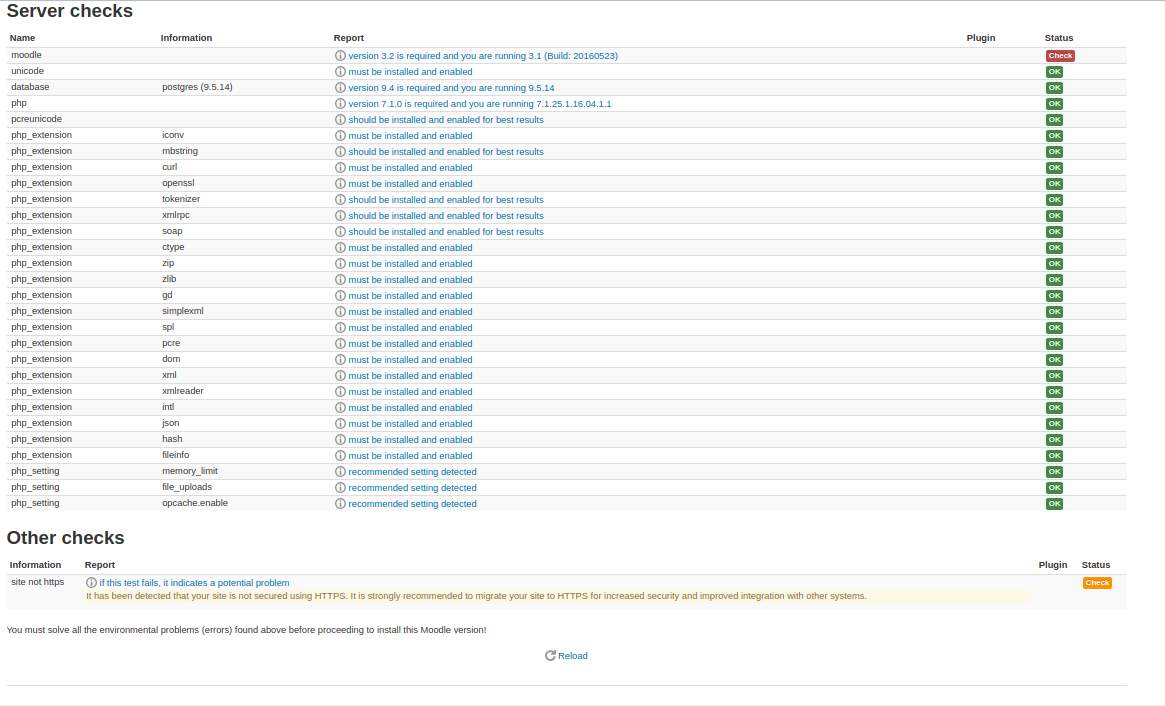The image size is (1165, 706).
Task: Click the info icon in the dom row
Action: coord(340,360)
